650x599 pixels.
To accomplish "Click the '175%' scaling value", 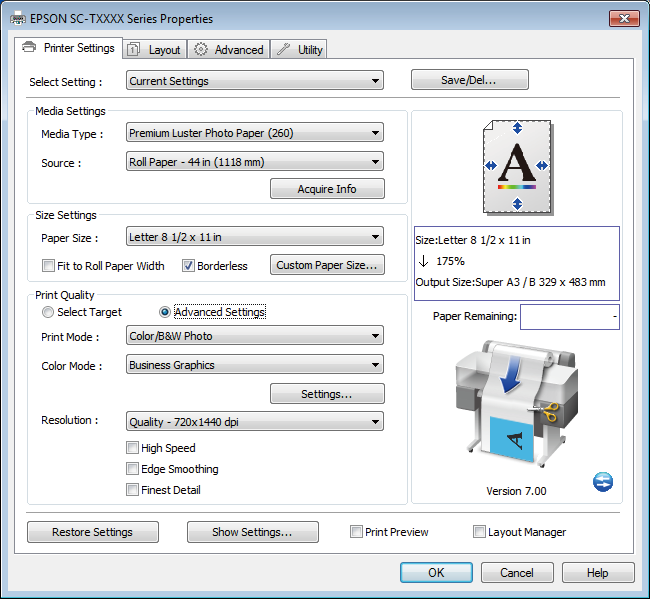I will click(x=450, y=261).
